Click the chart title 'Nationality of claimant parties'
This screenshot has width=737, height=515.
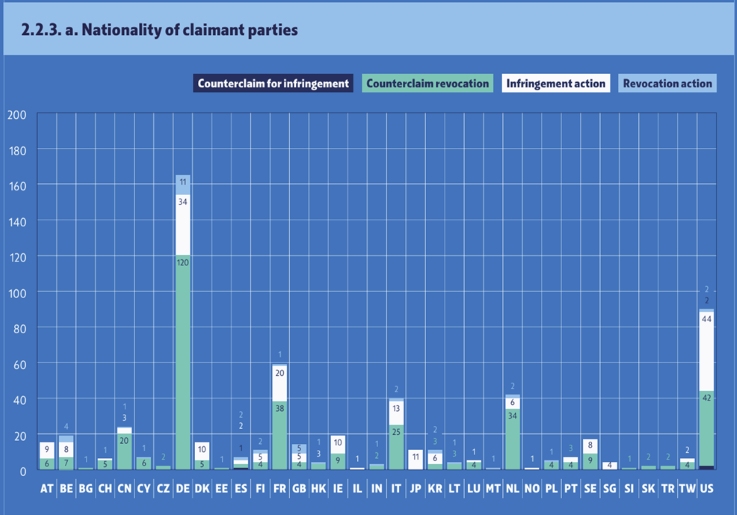(159, 30)
